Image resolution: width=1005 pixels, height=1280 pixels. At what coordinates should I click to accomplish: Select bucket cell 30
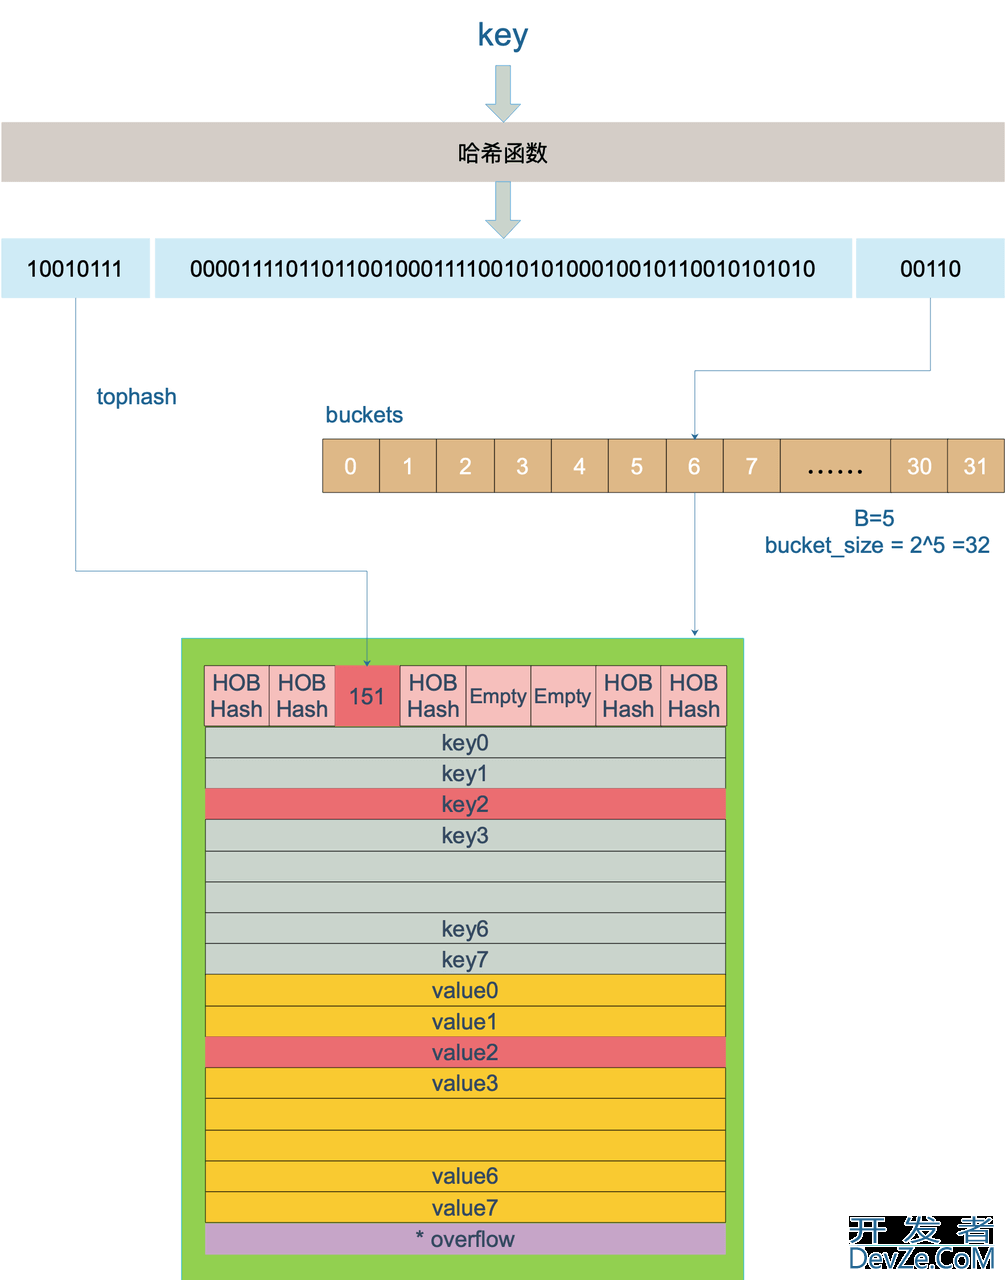click(919, 466)
